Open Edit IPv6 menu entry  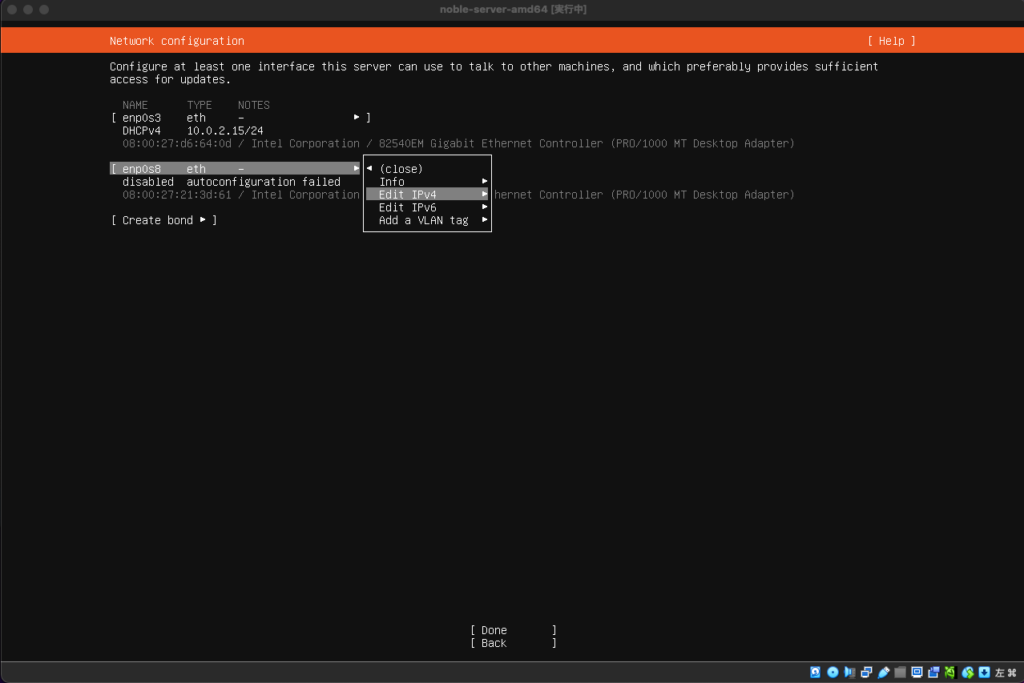coord(408,208)
